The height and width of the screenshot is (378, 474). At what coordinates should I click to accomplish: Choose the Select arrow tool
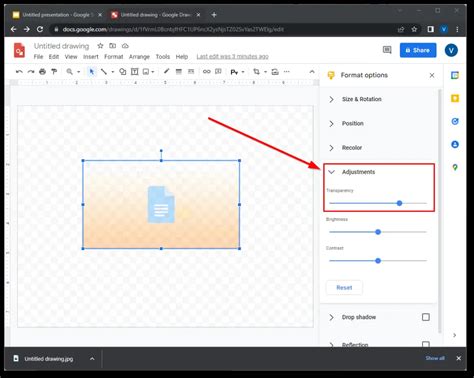pyautogui.click(x=91, y=72)
